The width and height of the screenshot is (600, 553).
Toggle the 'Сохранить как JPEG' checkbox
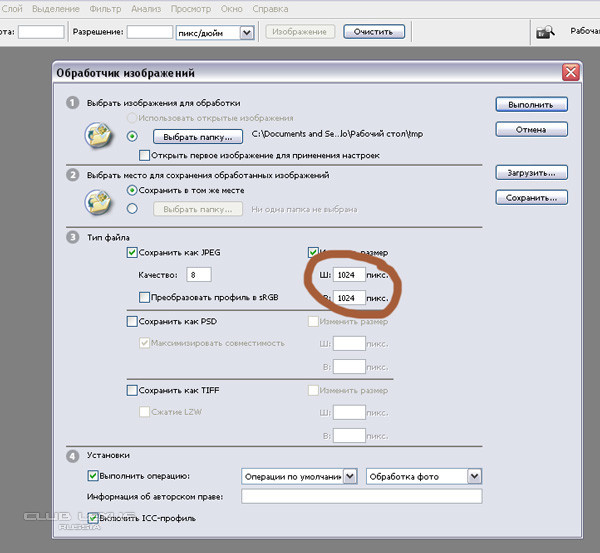point(132,253)
